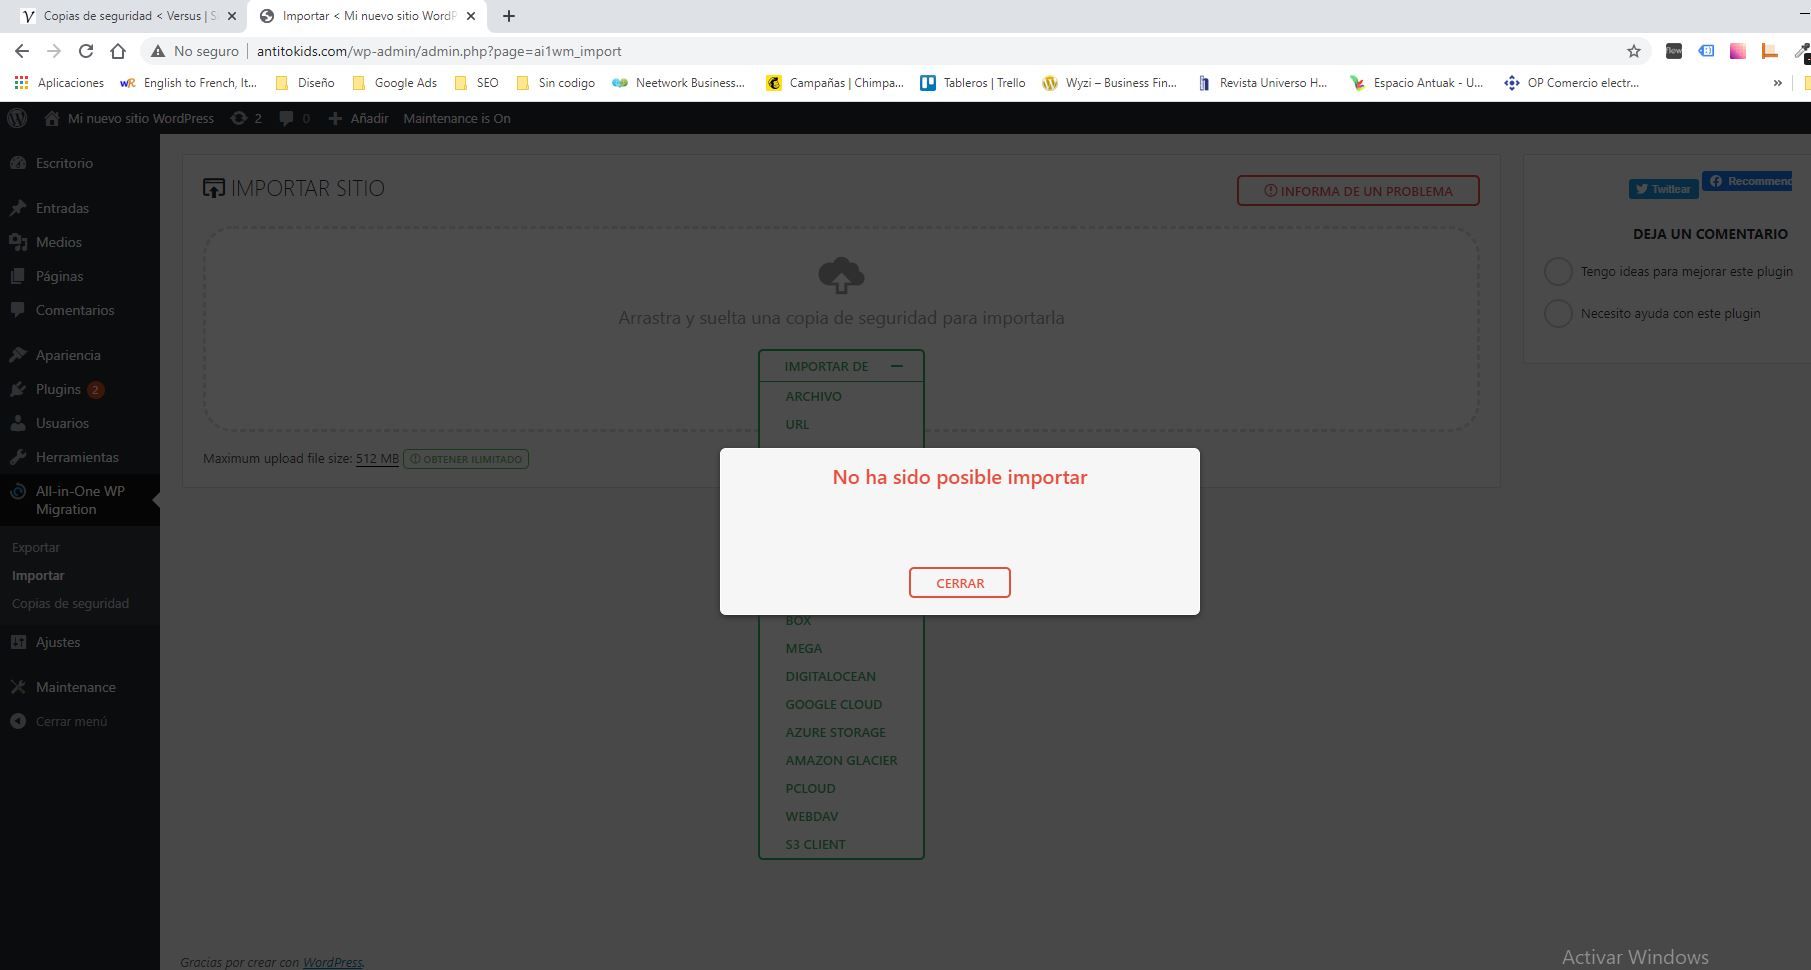Choose Amazon Glacier as import source
This screenshot has width=1811, height=970.
point(841,760)
